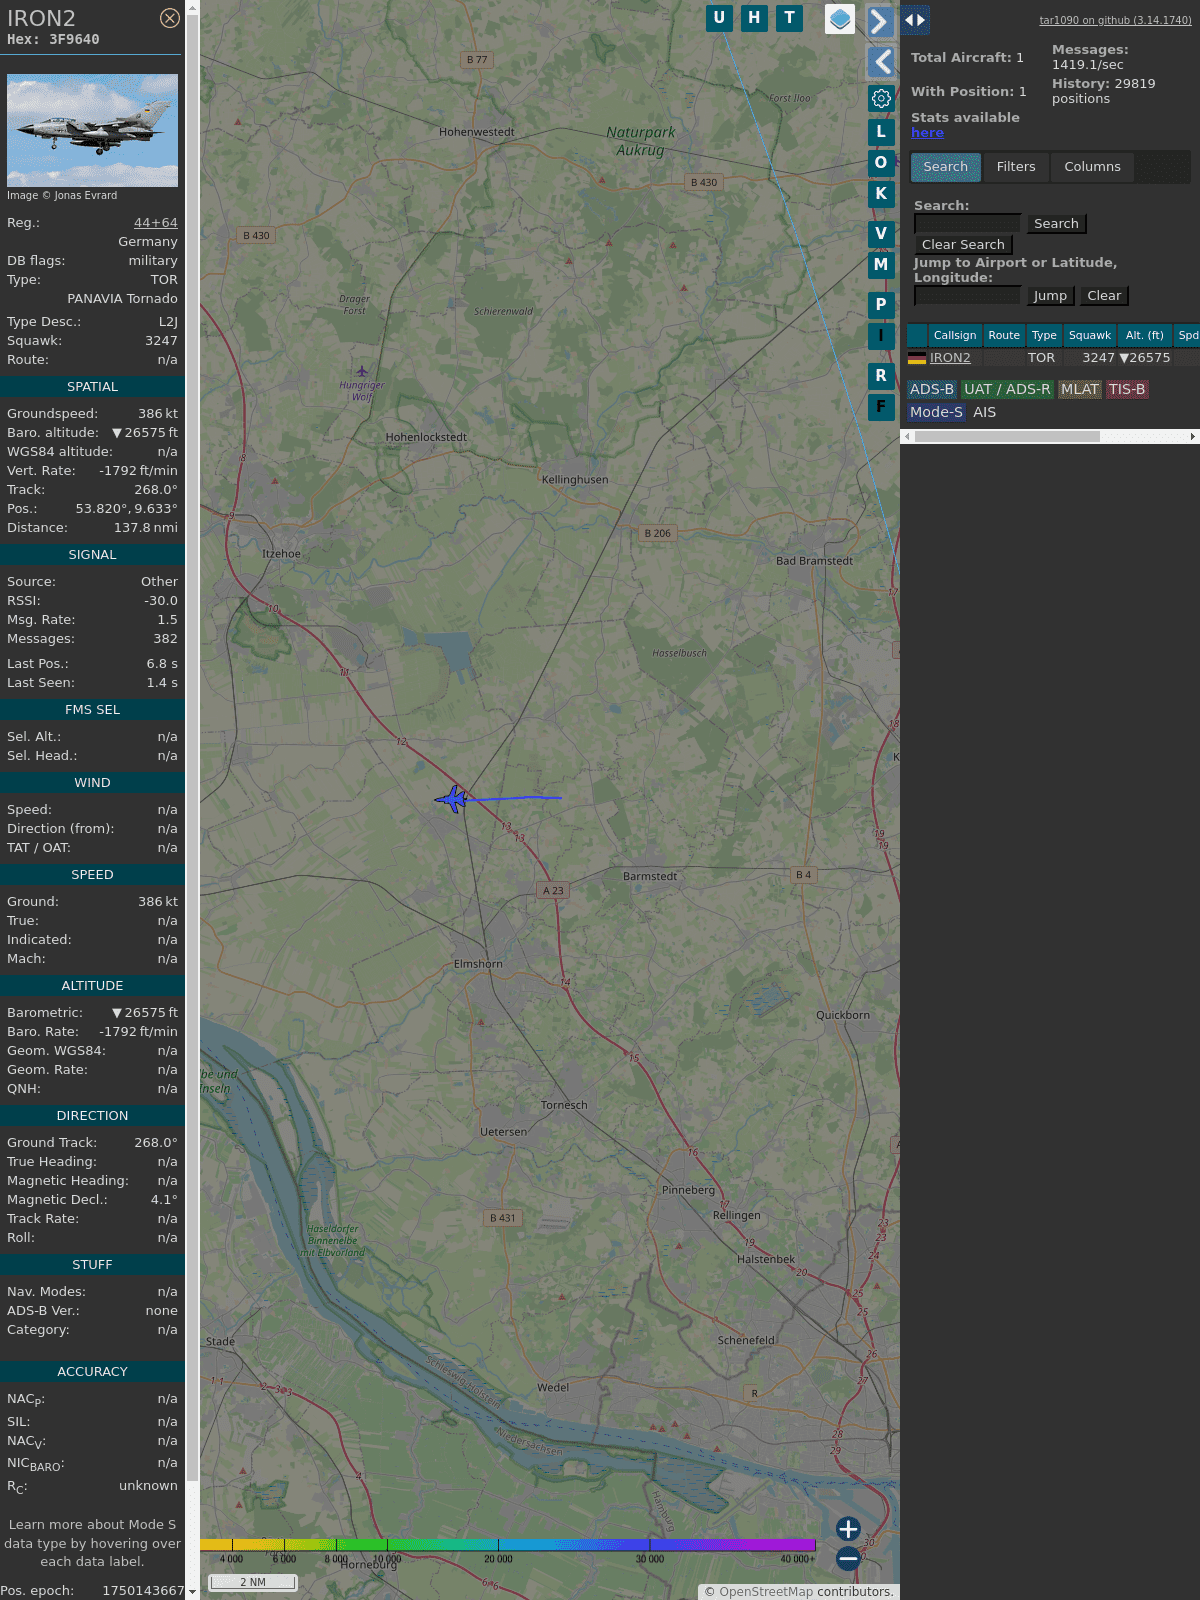Viewport: 1200px width, 1600px height.
Task: Click the AIS source legend
Action: pyautogui.click(x=984, y=412)
